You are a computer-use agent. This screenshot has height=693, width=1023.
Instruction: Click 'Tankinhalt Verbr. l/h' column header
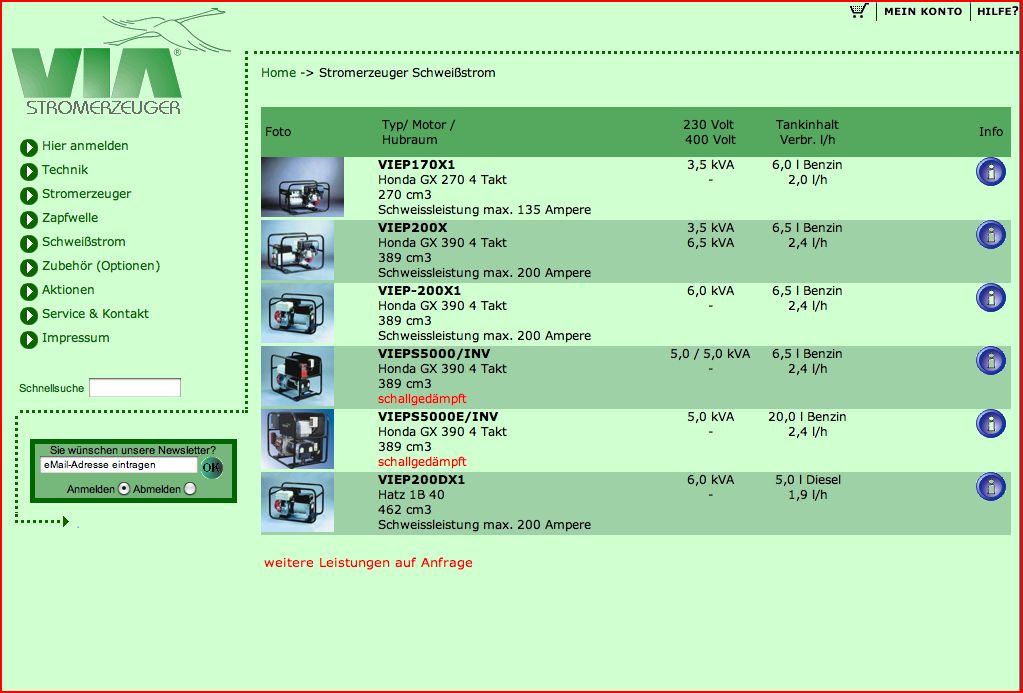tap(807, 132)
